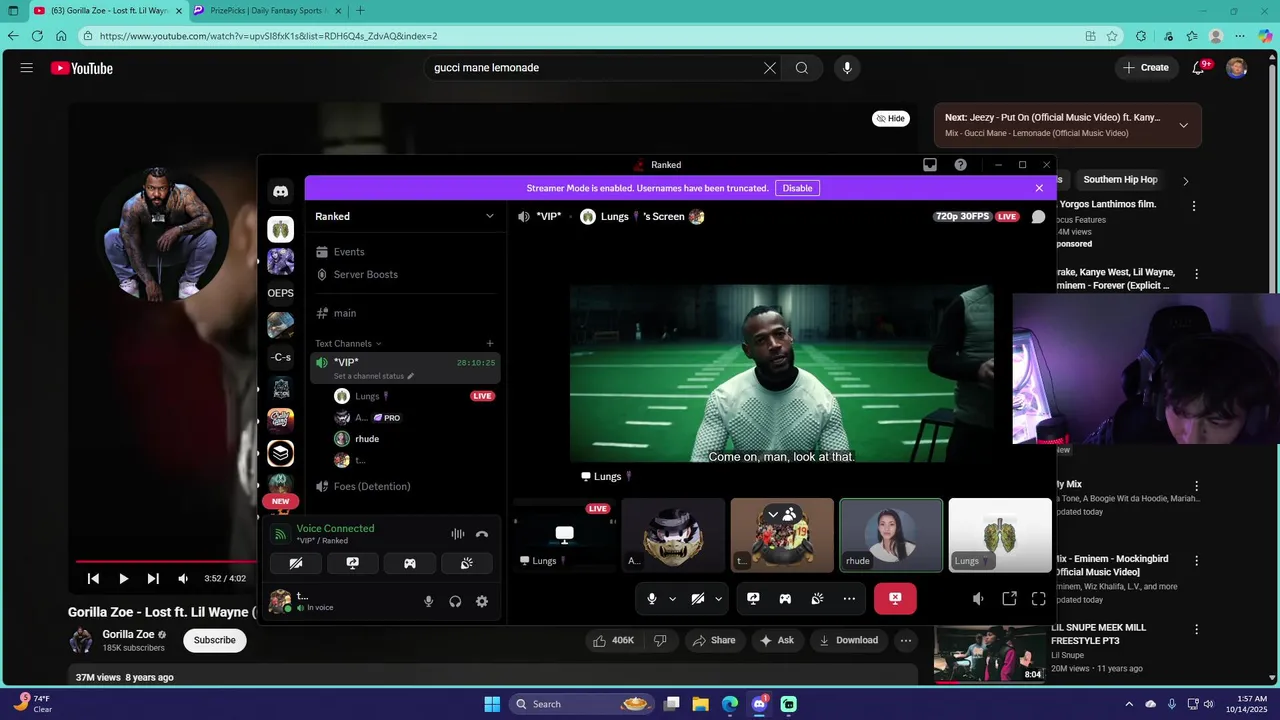Screen dimensions: 1280x720
Task: Expand the Next up Jeezy playlist panel
Action: pyautogui.click(x=1184, y=125)
